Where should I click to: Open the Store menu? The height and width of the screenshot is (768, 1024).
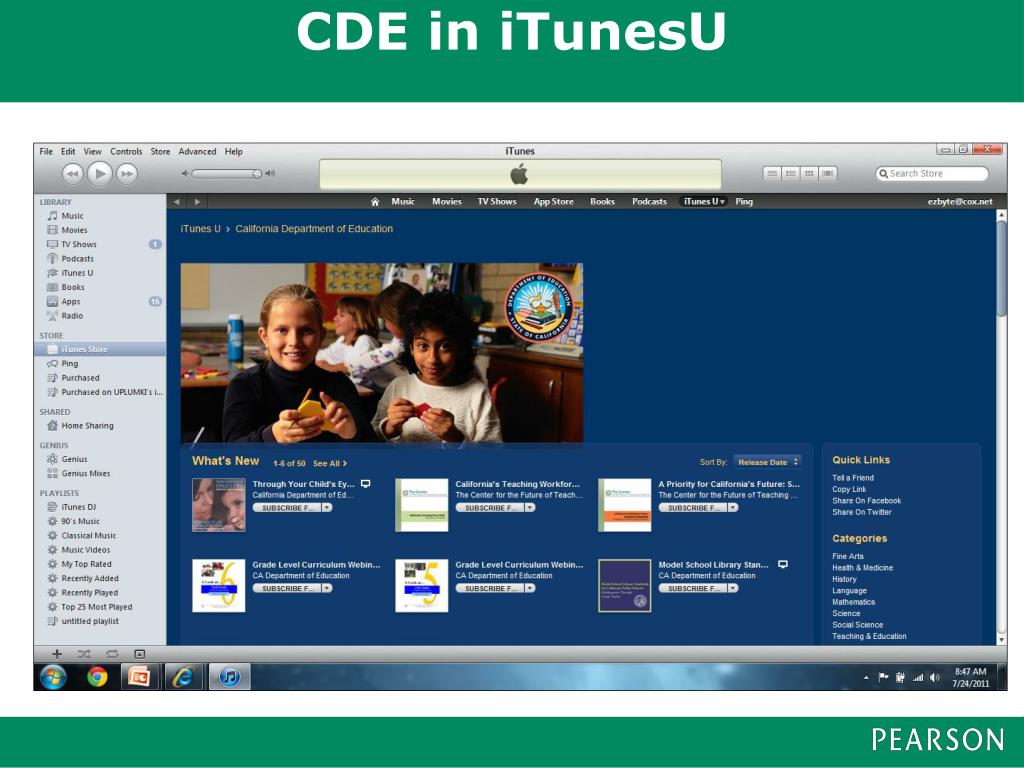click(160, 152)
